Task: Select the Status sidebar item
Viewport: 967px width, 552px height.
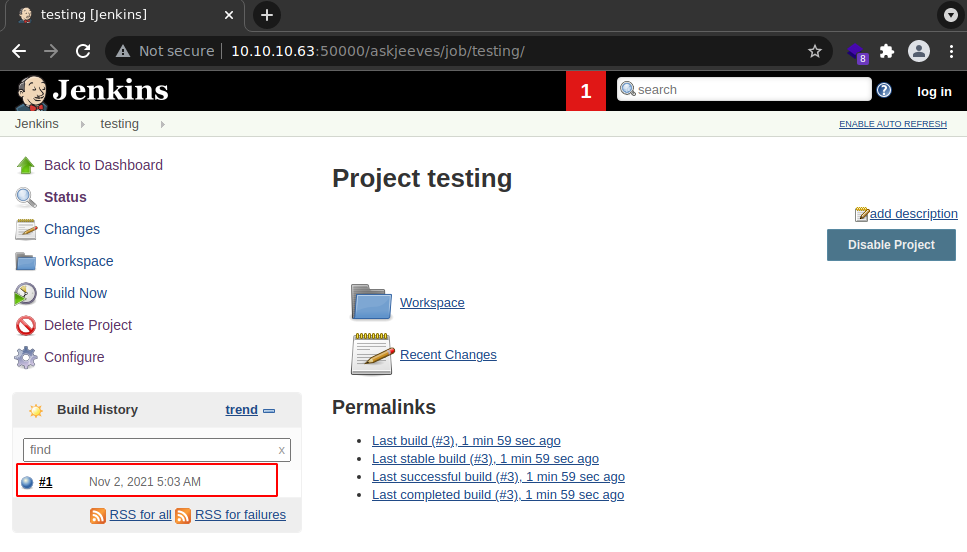Action: pos(65,197)
